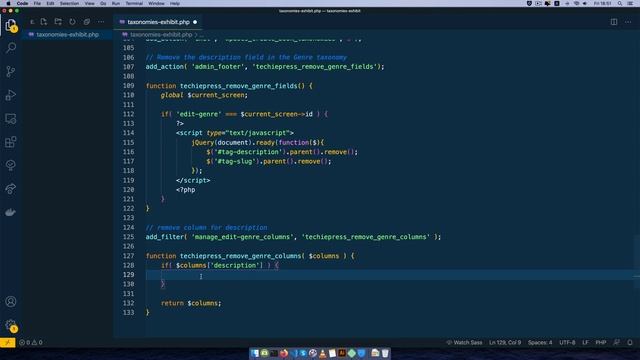Open the Search view in activity bar
640x360 pixels.
click(11, 48)
